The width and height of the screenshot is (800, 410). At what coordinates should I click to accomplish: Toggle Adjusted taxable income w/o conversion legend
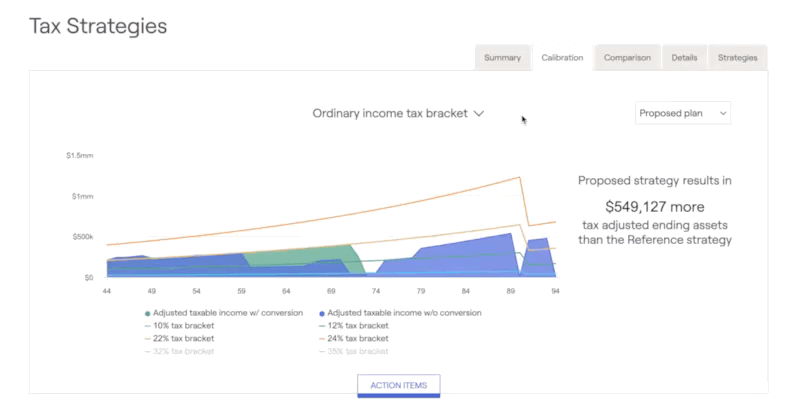tap(405, 313)
